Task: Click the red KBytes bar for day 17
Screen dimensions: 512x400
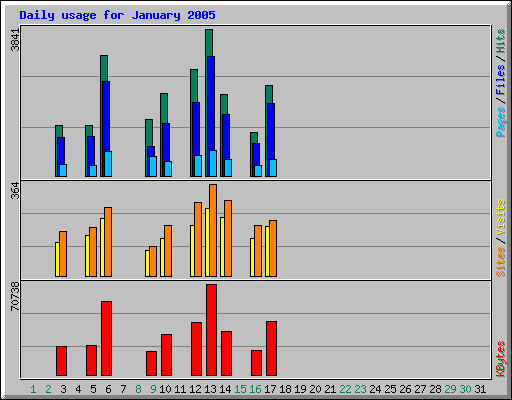Action: click(x=271, y=348)
